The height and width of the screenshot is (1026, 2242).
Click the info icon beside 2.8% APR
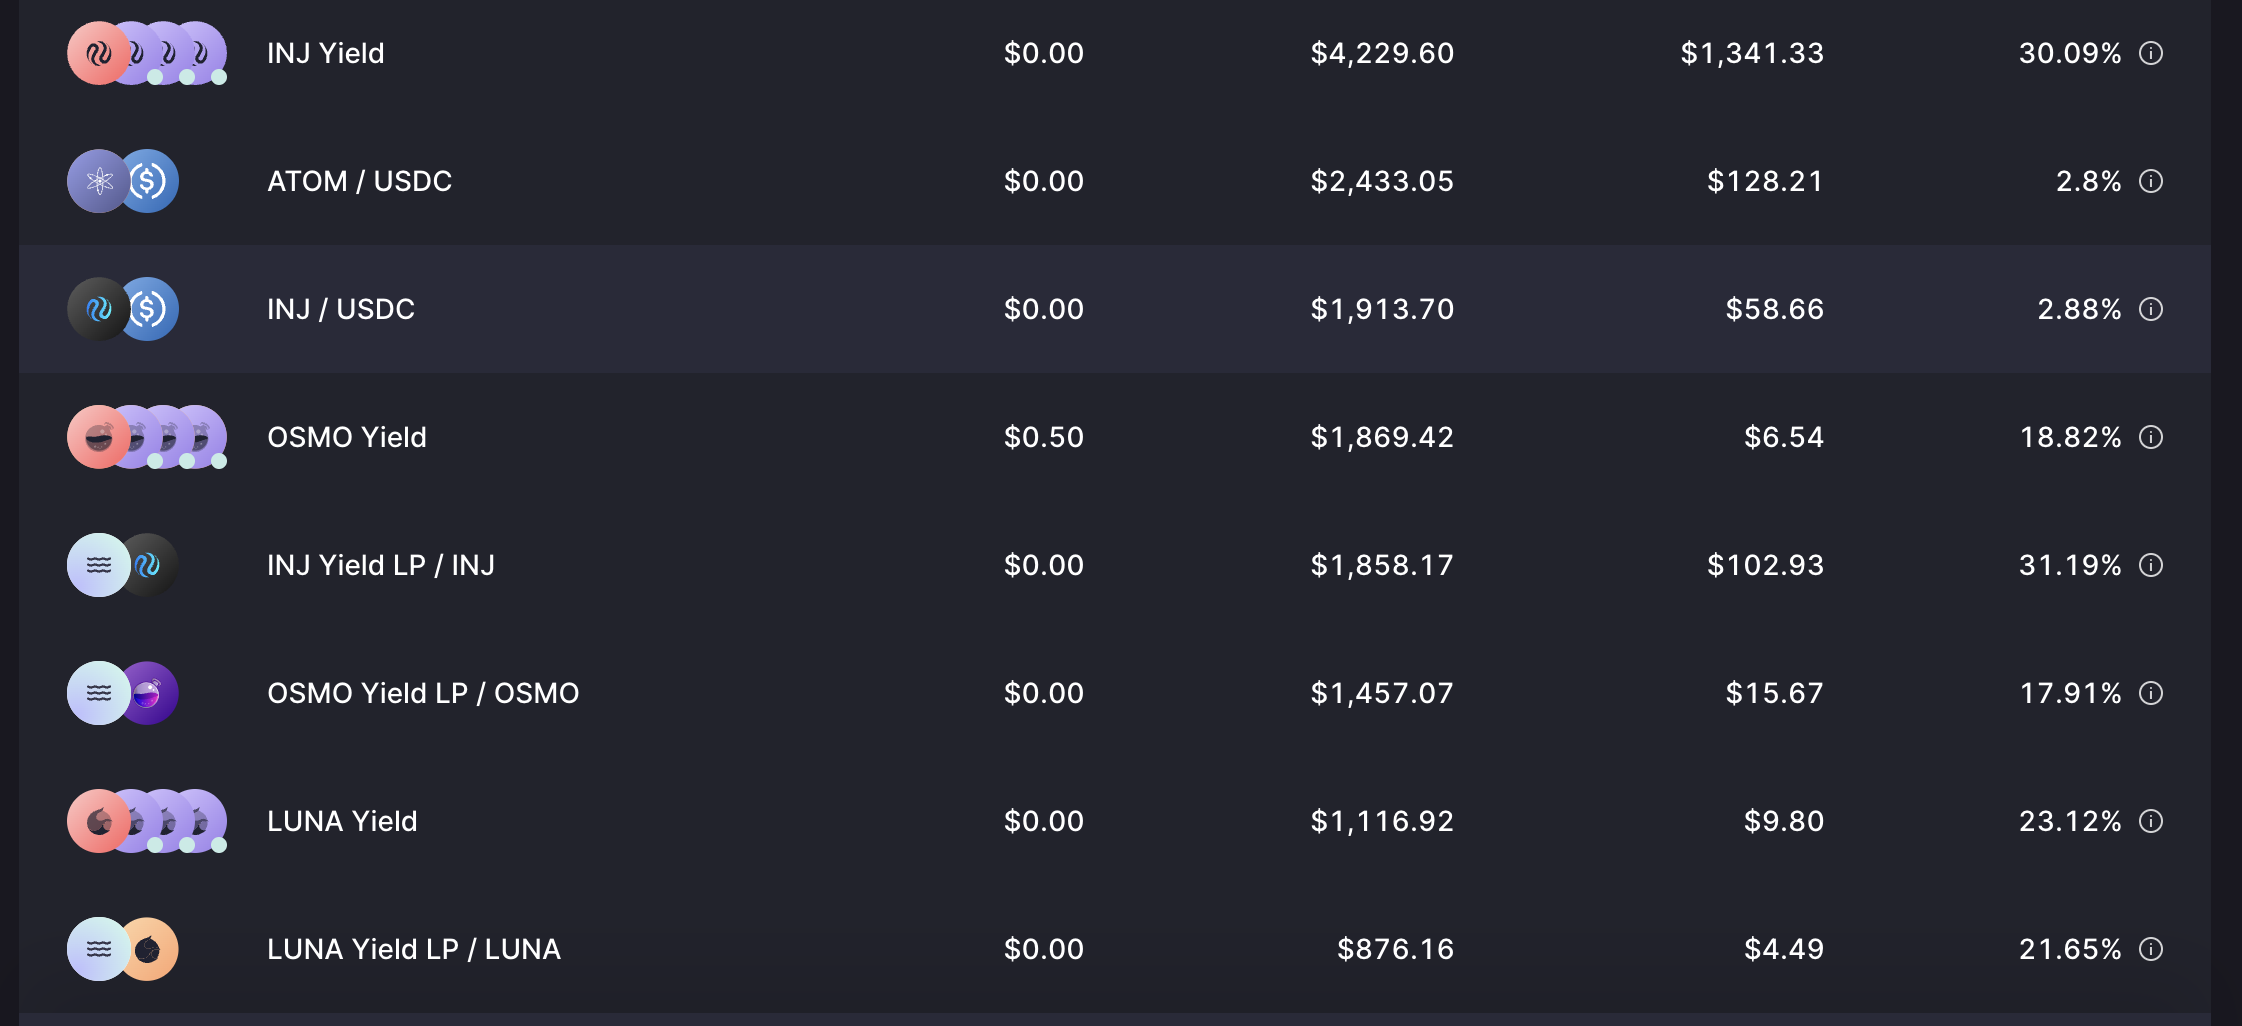(2151, 181)
